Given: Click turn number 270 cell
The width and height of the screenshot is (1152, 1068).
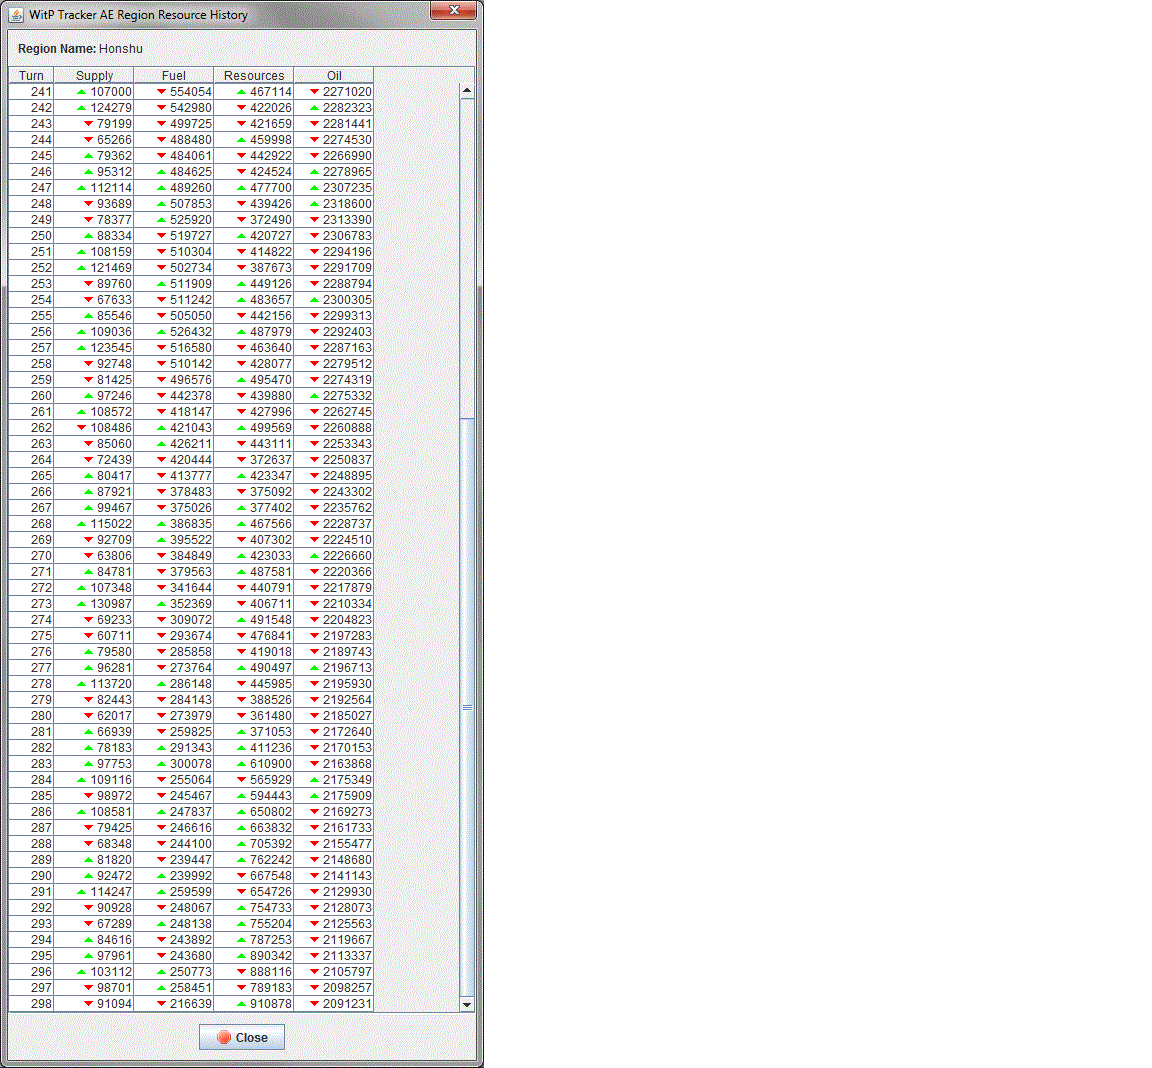Looking at the screenshot, I should 31,556.
